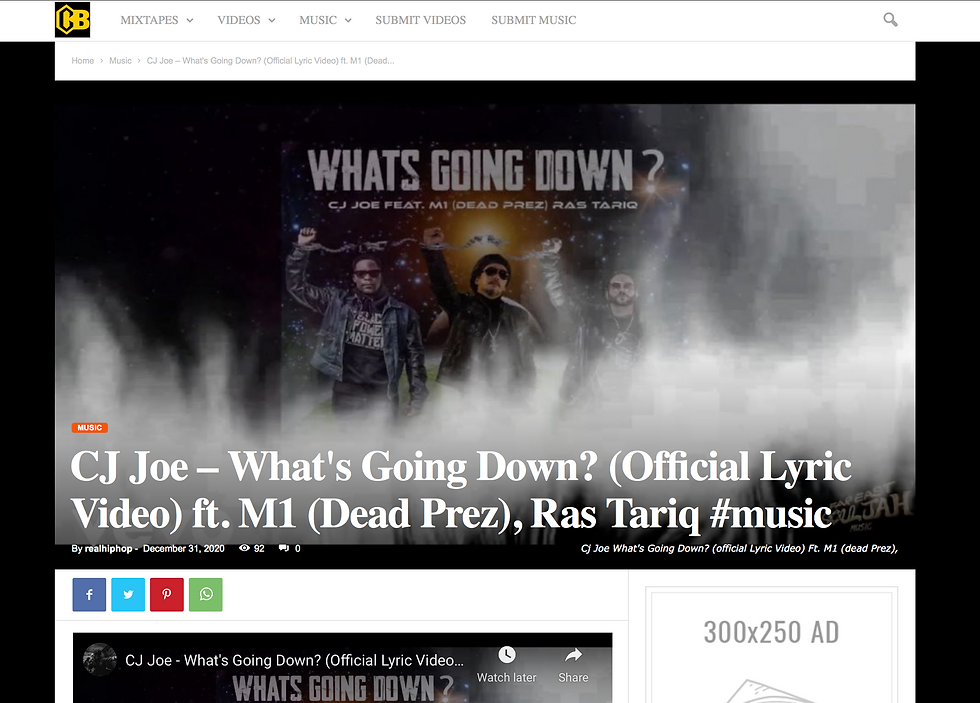980x703 pixels.
Task: Click the December 31, 2020 date
Action: click(x=184, y=549)
